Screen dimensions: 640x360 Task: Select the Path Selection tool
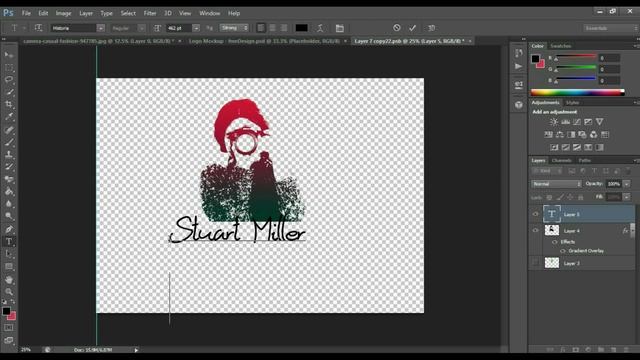point(9,254)
